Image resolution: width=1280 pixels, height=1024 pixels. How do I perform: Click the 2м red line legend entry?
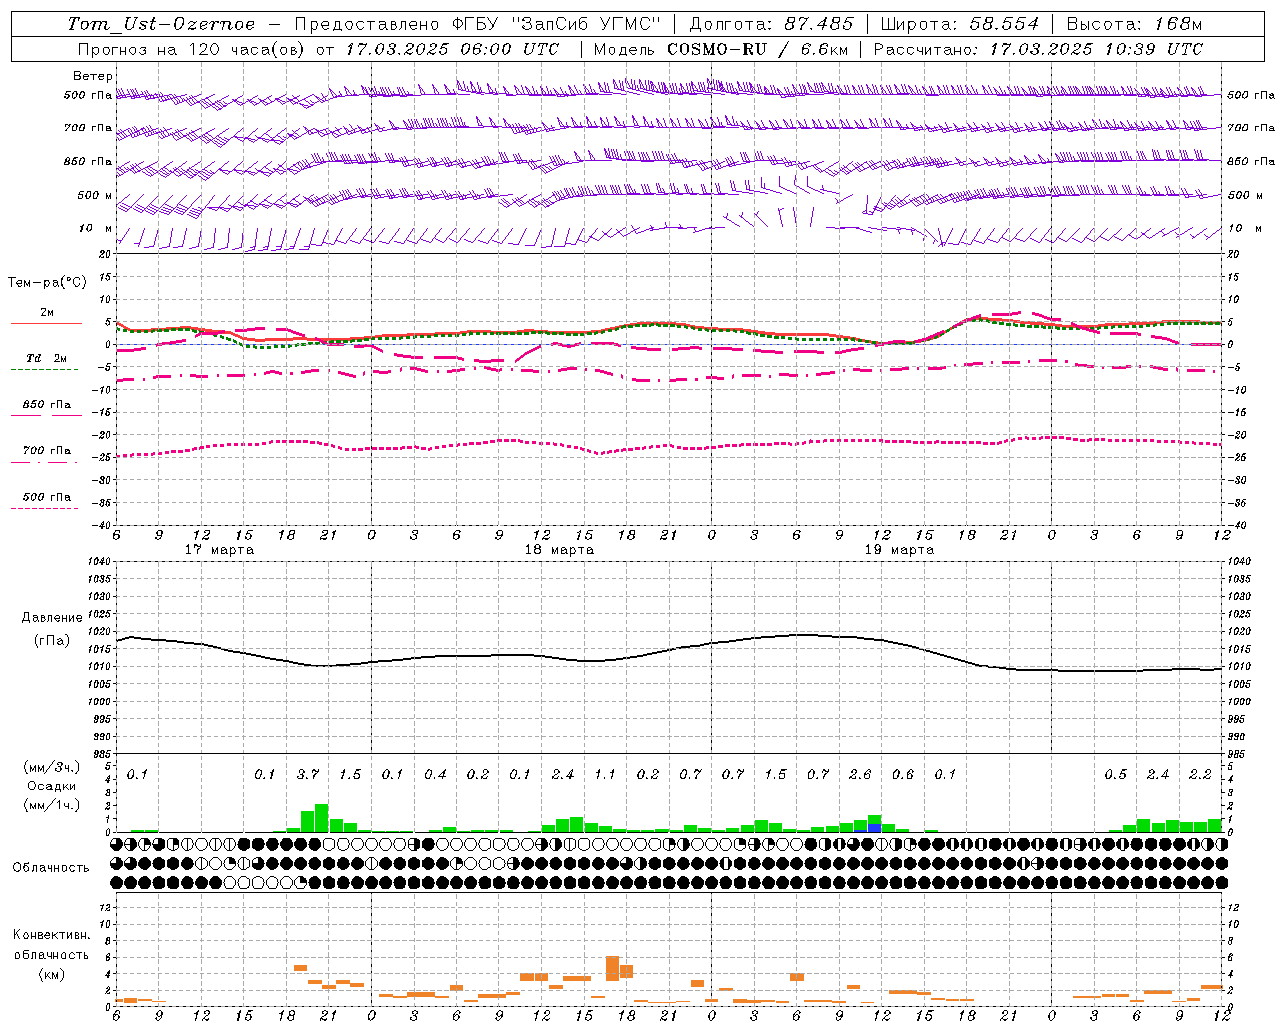[x=46, y=313]
